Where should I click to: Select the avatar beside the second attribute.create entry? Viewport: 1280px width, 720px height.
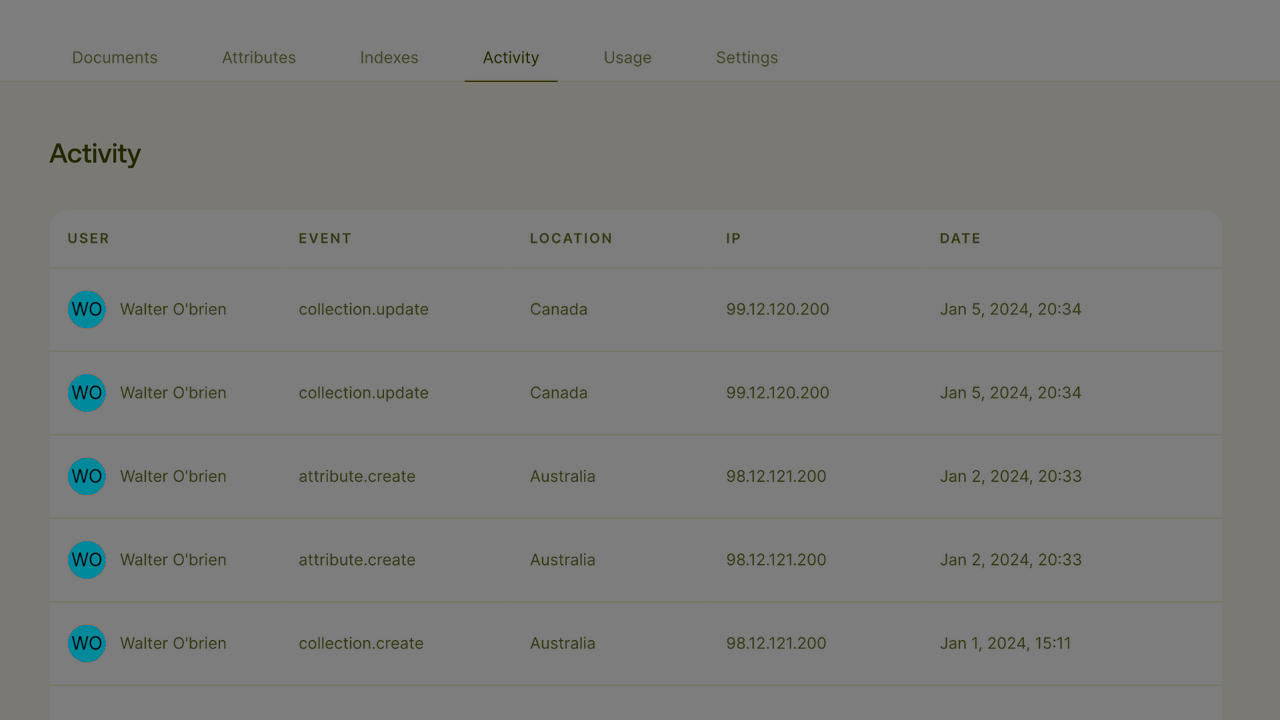(86, 559)
